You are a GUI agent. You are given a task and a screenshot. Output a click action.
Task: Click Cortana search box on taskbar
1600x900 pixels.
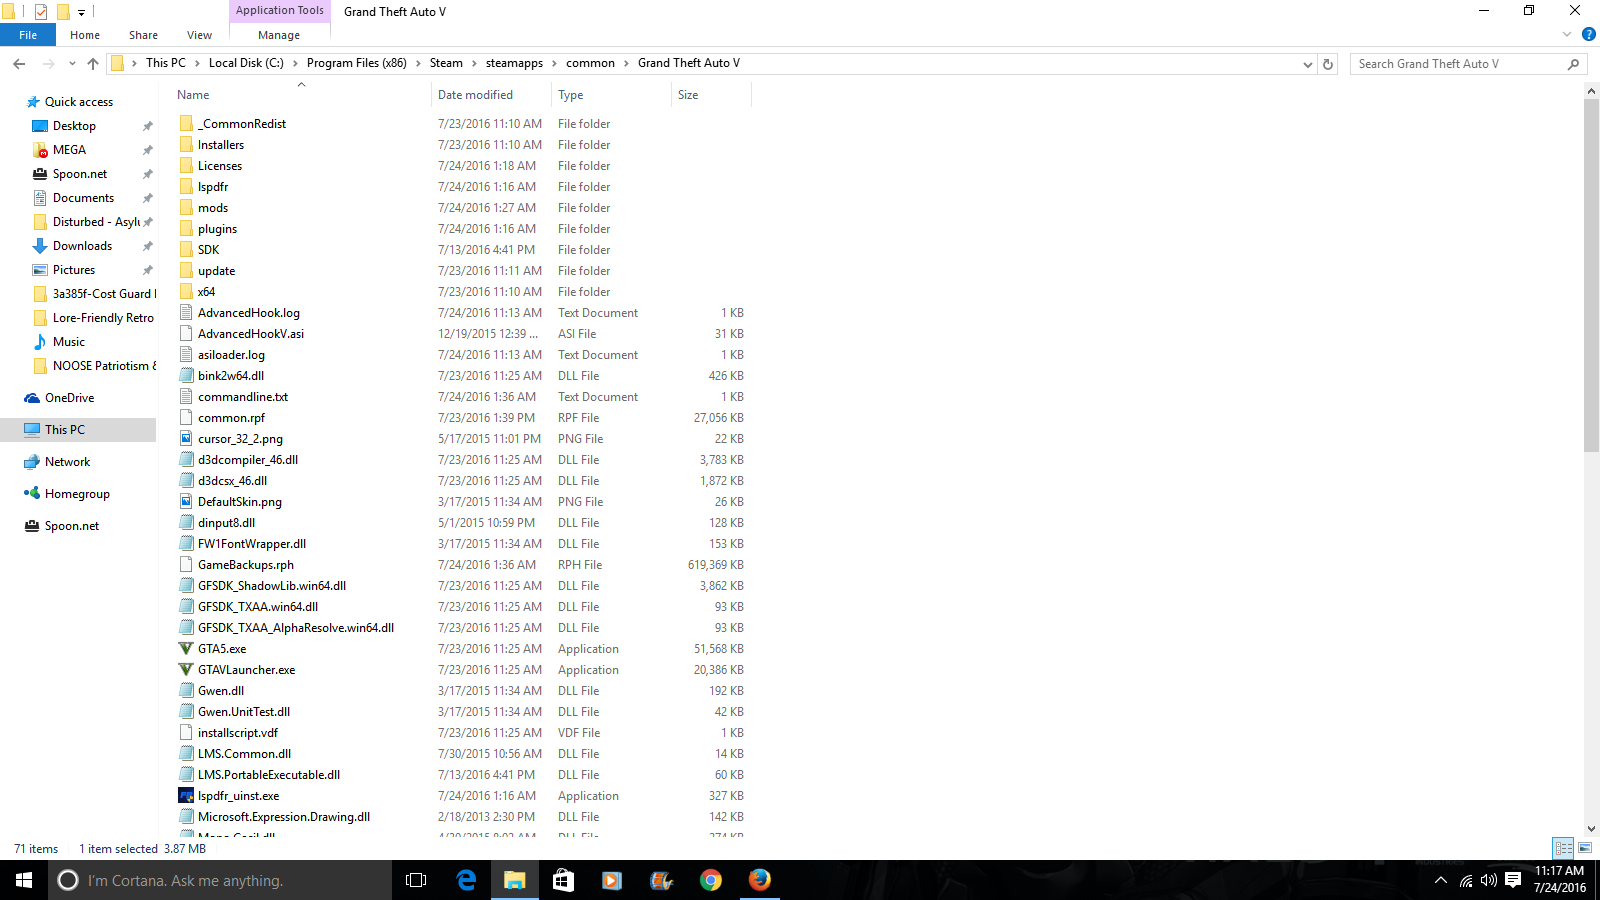click(220, 880)
